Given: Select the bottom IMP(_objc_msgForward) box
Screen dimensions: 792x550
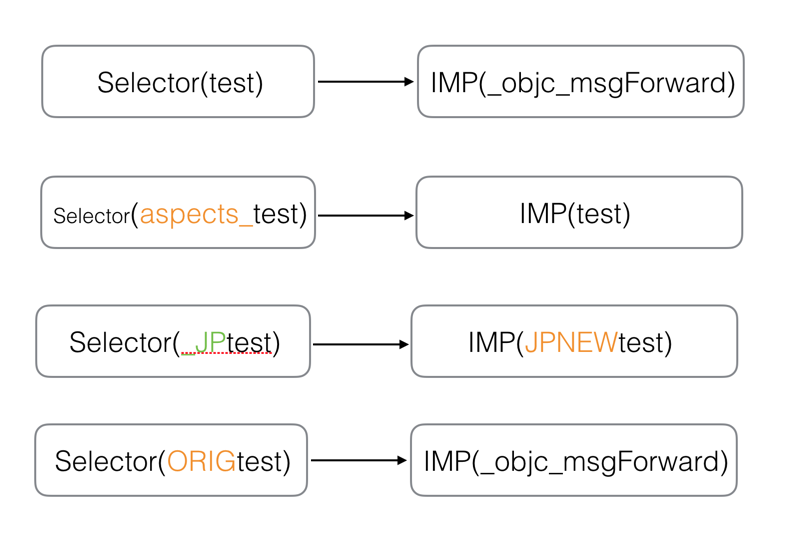Looking at the screenshot, I should click(x=574, y=461).
